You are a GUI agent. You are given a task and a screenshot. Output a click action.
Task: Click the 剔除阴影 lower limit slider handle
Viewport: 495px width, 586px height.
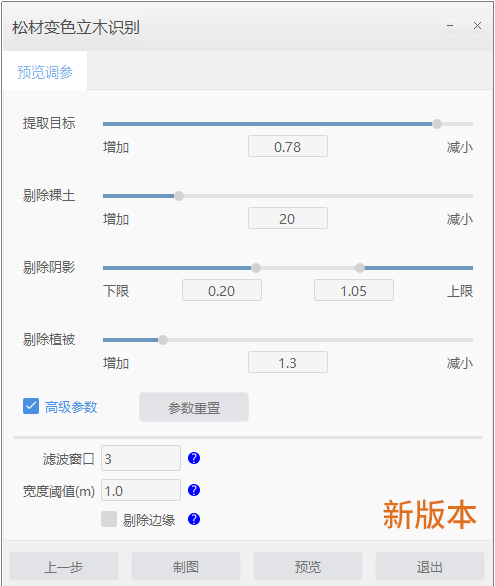pyautogui.click(x=256, y=268)
